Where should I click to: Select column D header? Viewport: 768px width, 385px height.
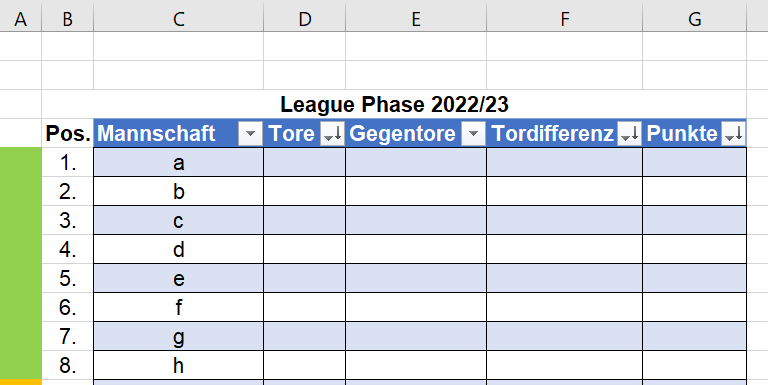(x=305, y=19)
